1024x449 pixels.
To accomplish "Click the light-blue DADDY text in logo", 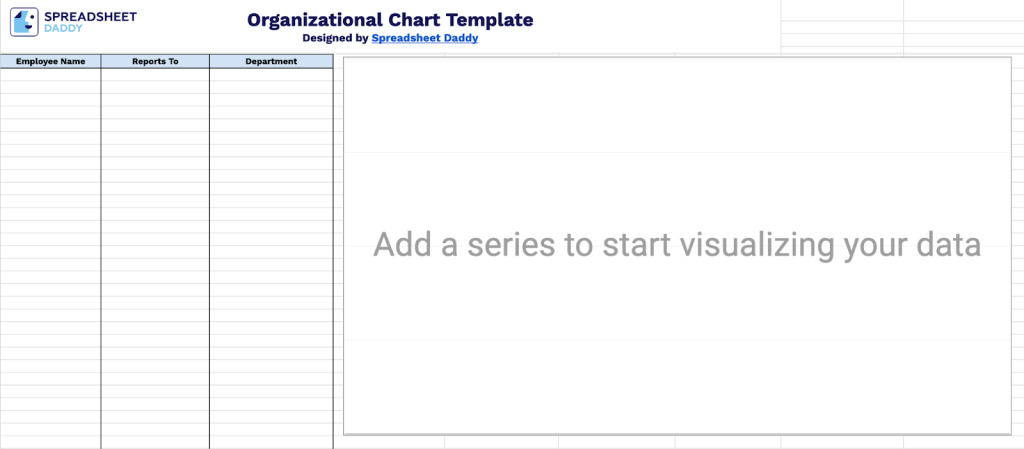I will point(64,29).
